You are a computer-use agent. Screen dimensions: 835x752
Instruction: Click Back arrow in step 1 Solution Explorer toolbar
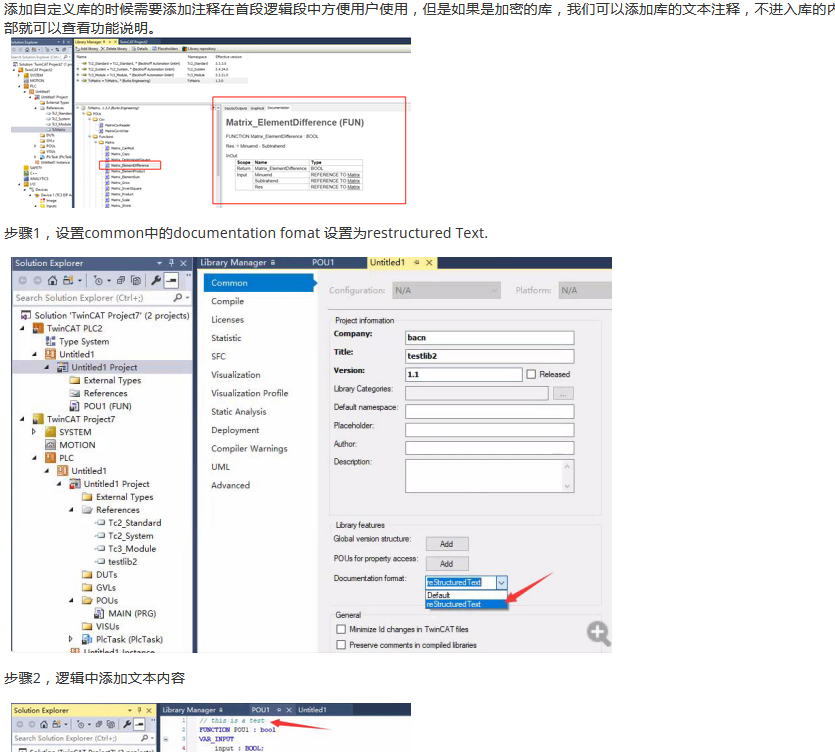point(22,280)
